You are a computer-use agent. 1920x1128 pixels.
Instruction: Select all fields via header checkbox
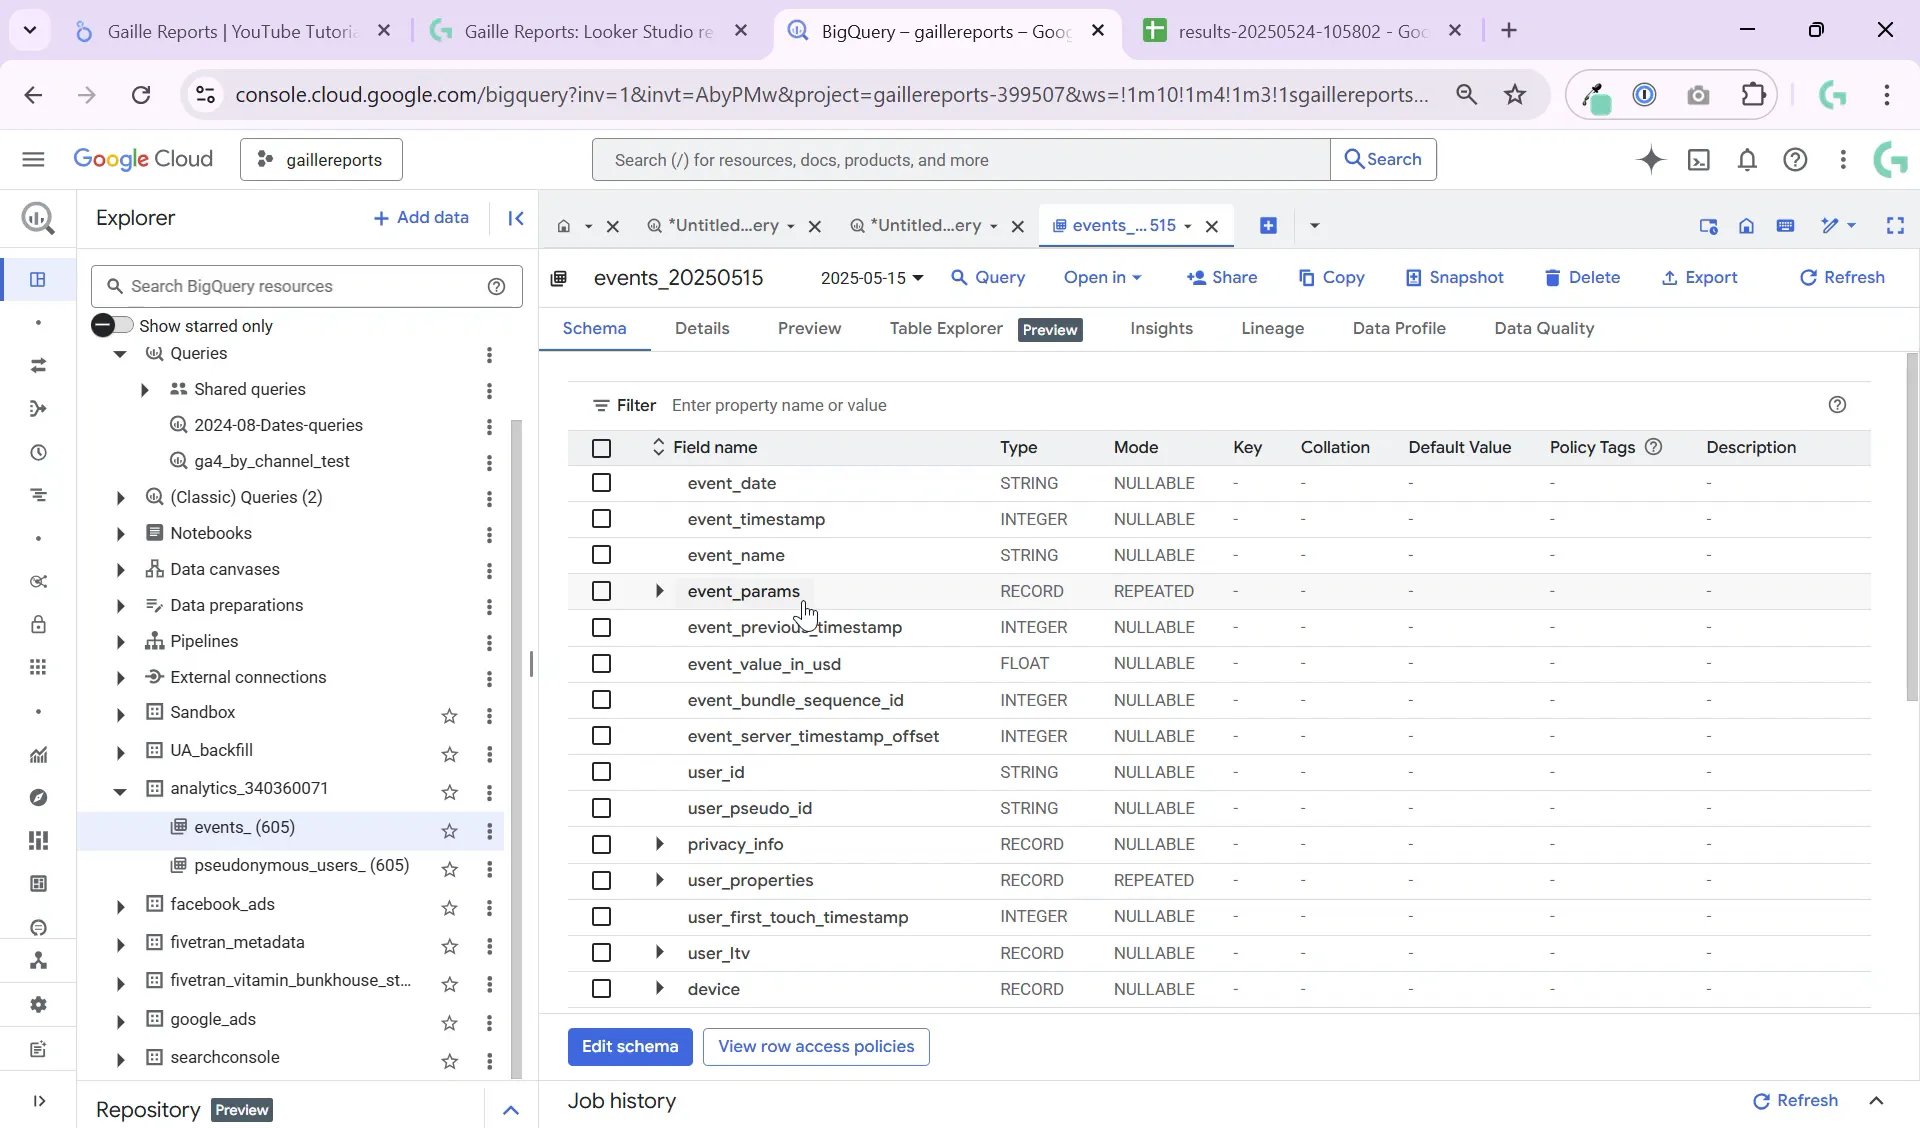pos(601,449)
